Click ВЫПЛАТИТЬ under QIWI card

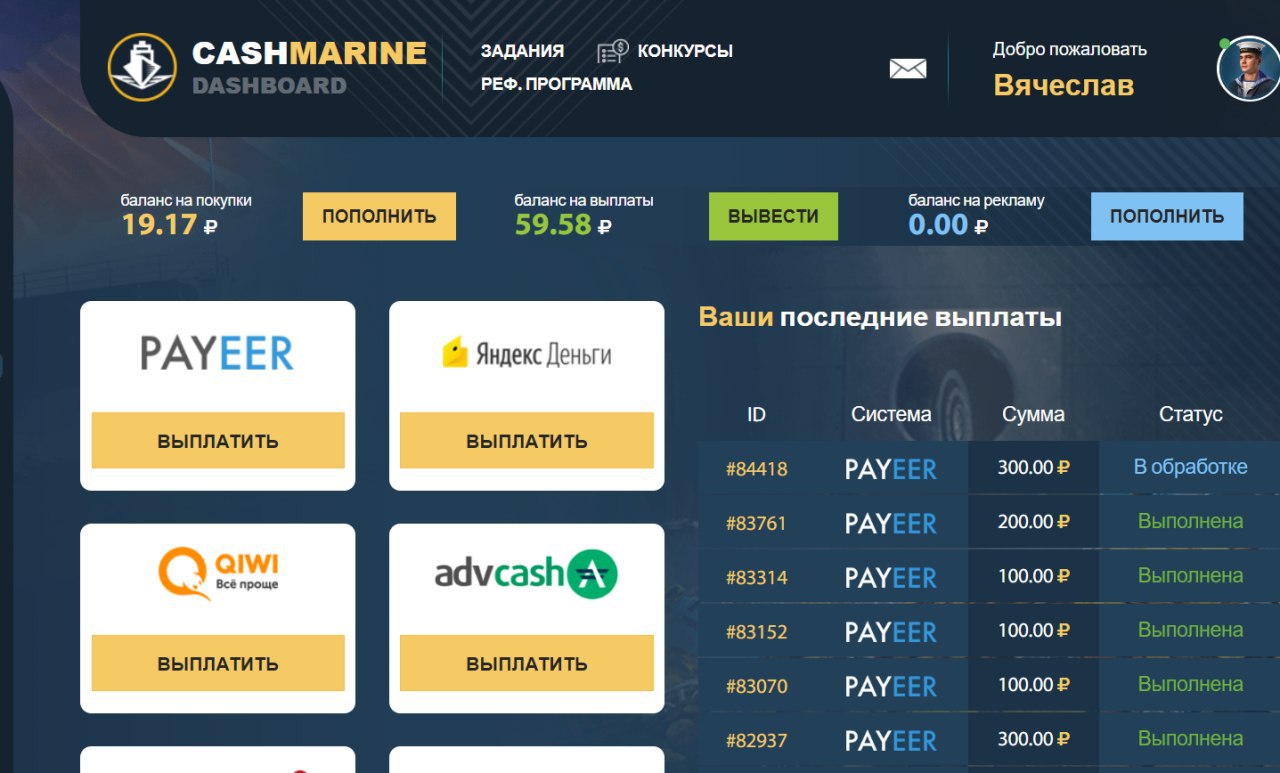(x=218, y=663)
